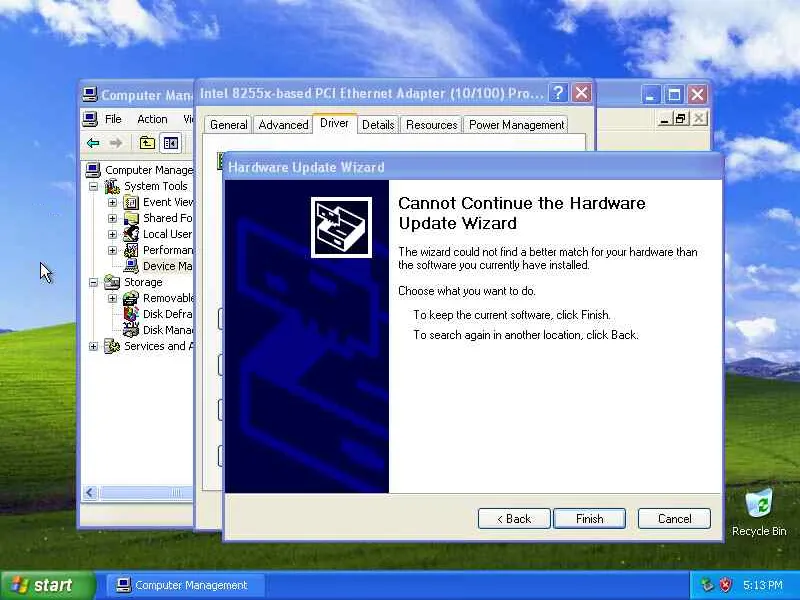Click the Disk Defragmenter icon
Screen dimensions: 800x600
tap(131, 314)
